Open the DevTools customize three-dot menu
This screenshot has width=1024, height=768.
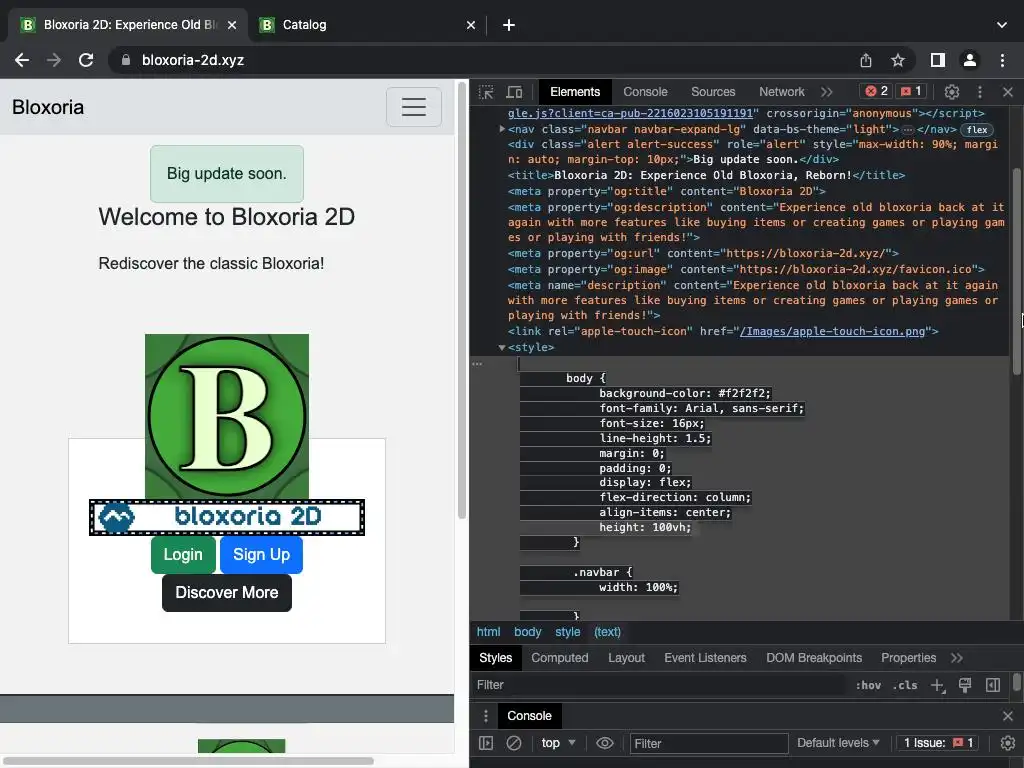pos(980,92)
